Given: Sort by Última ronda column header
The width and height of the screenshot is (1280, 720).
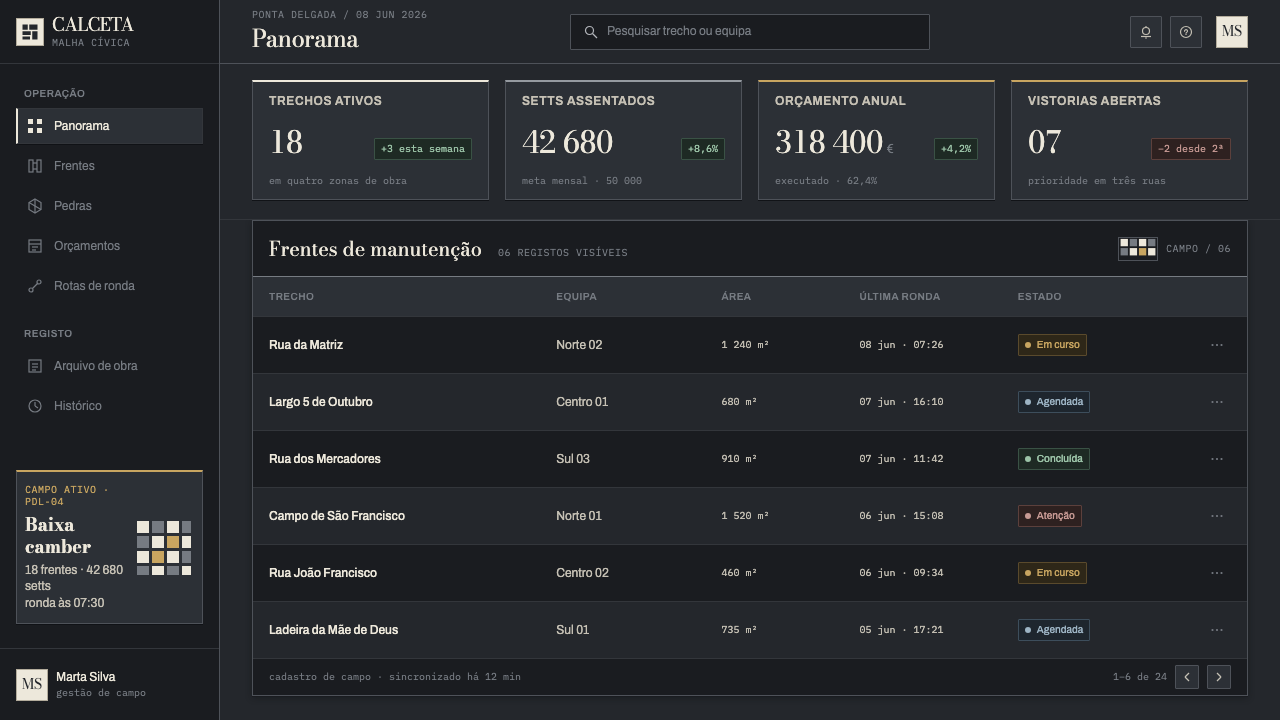Looking at the screenshot, I should (x=899, y=297).
